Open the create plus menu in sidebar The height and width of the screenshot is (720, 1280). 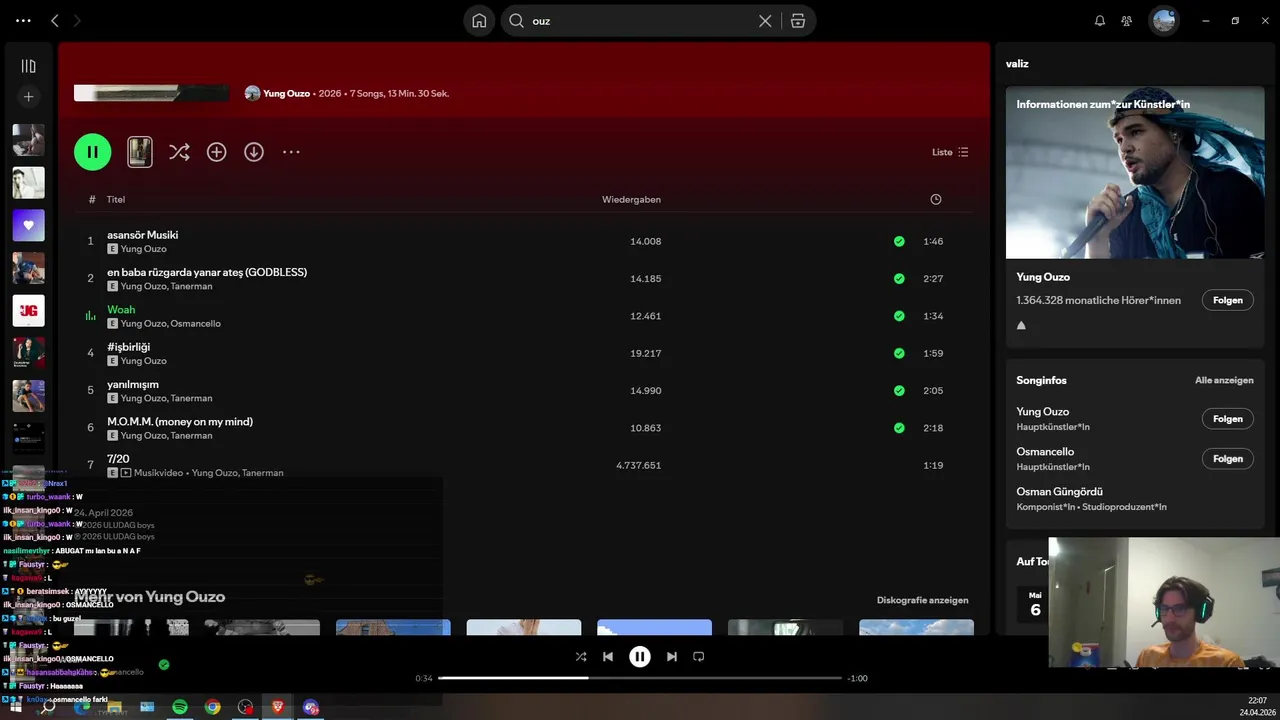pyautogui.click(x=28, y=97)
